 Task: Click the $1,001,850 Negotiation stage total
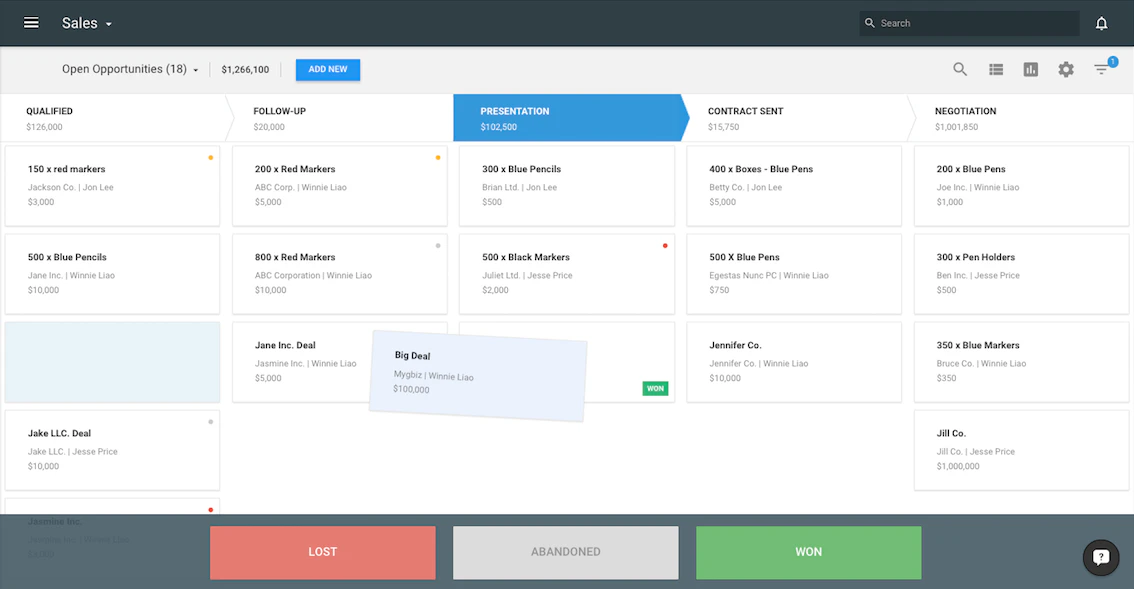point(956,127)
